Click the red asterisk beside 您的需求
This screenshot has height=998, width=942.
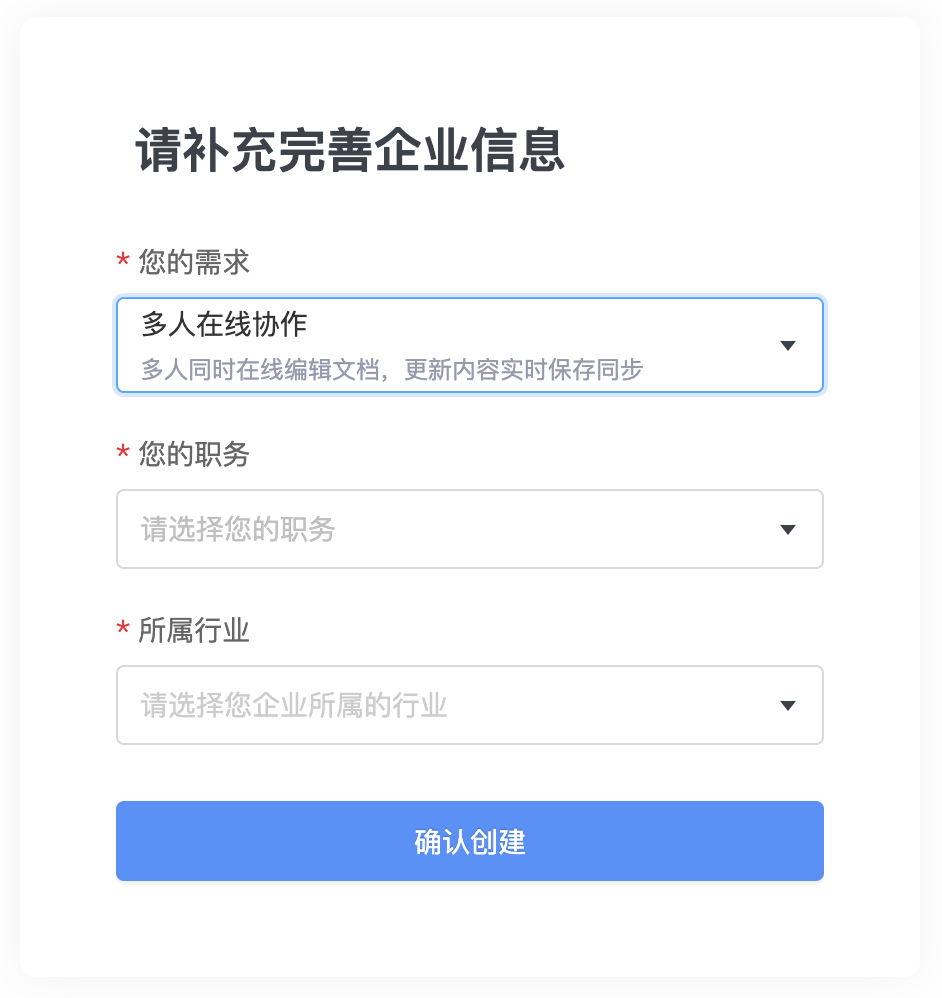pos(123,260)
